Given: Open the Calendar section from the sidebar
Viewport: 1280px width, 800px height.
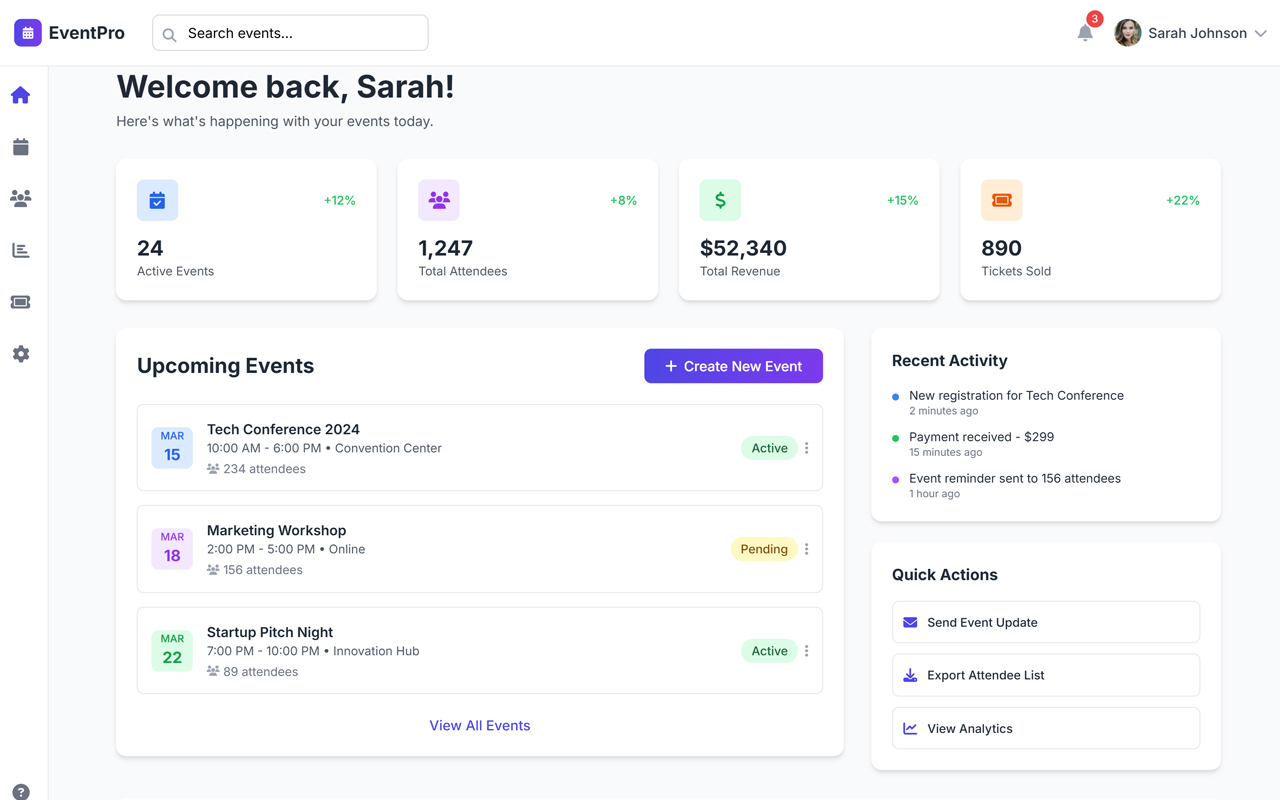Looking at the screenshot, I should (x=20, y=146).
